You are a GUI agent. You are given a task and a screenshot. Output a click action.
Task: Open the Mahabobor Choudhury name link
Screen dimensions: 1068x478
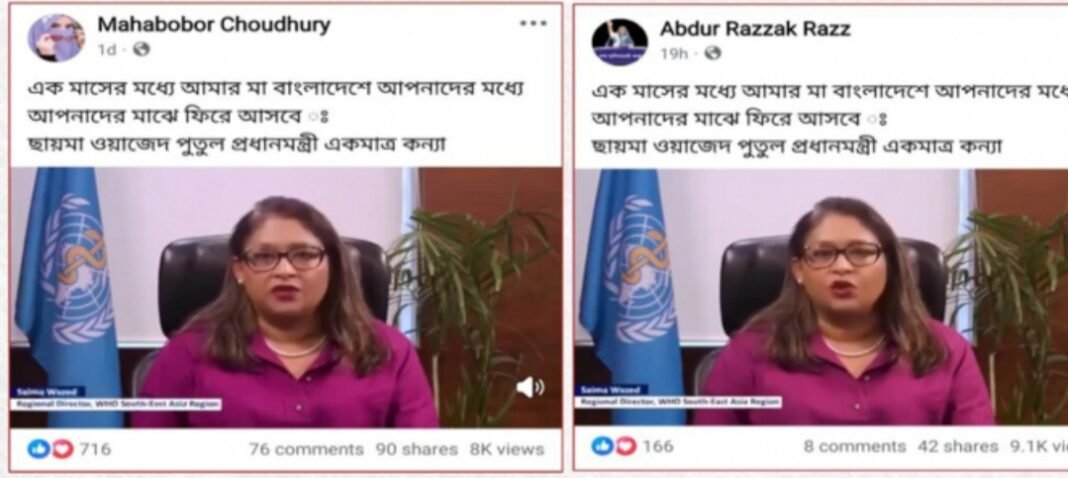pos(214,25)
